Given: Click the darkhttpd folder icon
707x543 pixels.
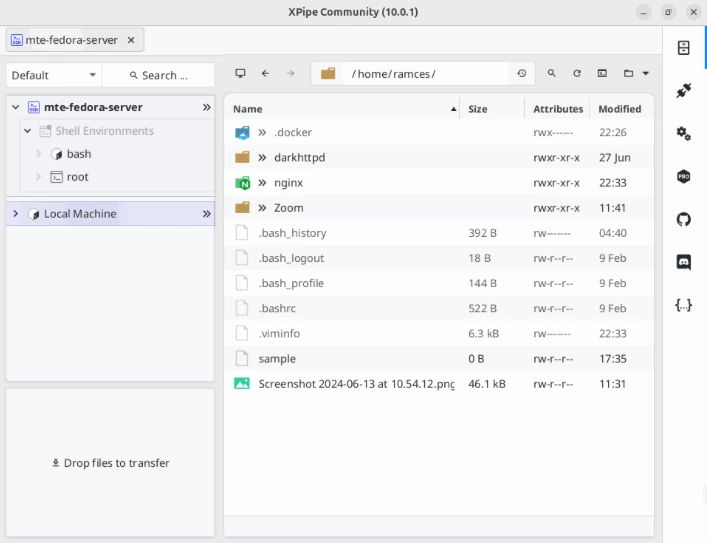Looking at the screenshot, I should [x=242, y=157].
